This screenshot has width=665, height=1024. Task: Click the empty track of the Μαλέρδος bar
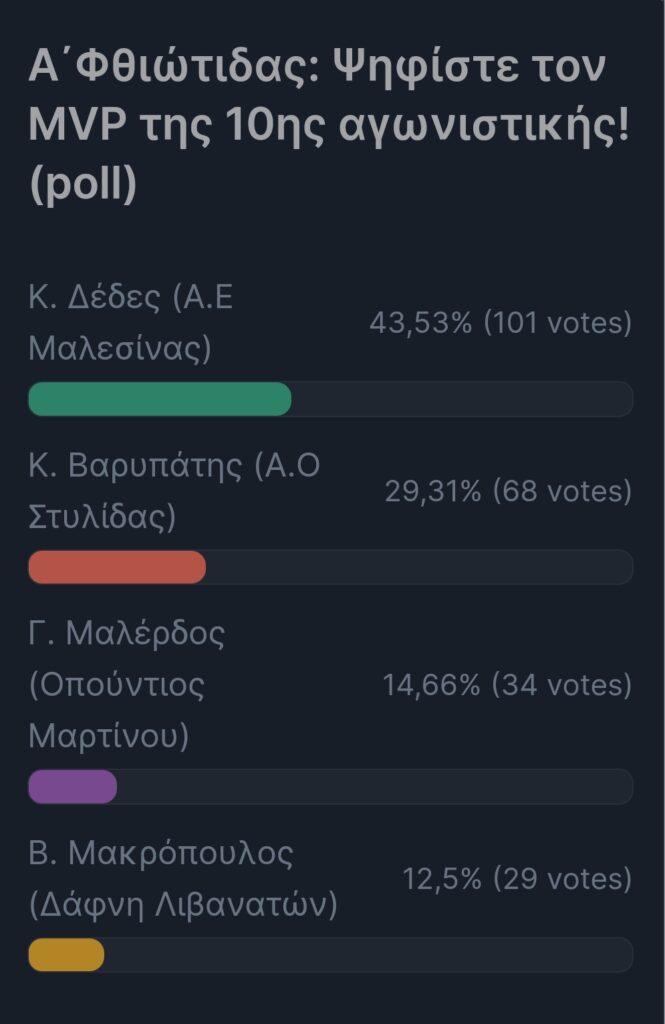(x=376, y=787)
